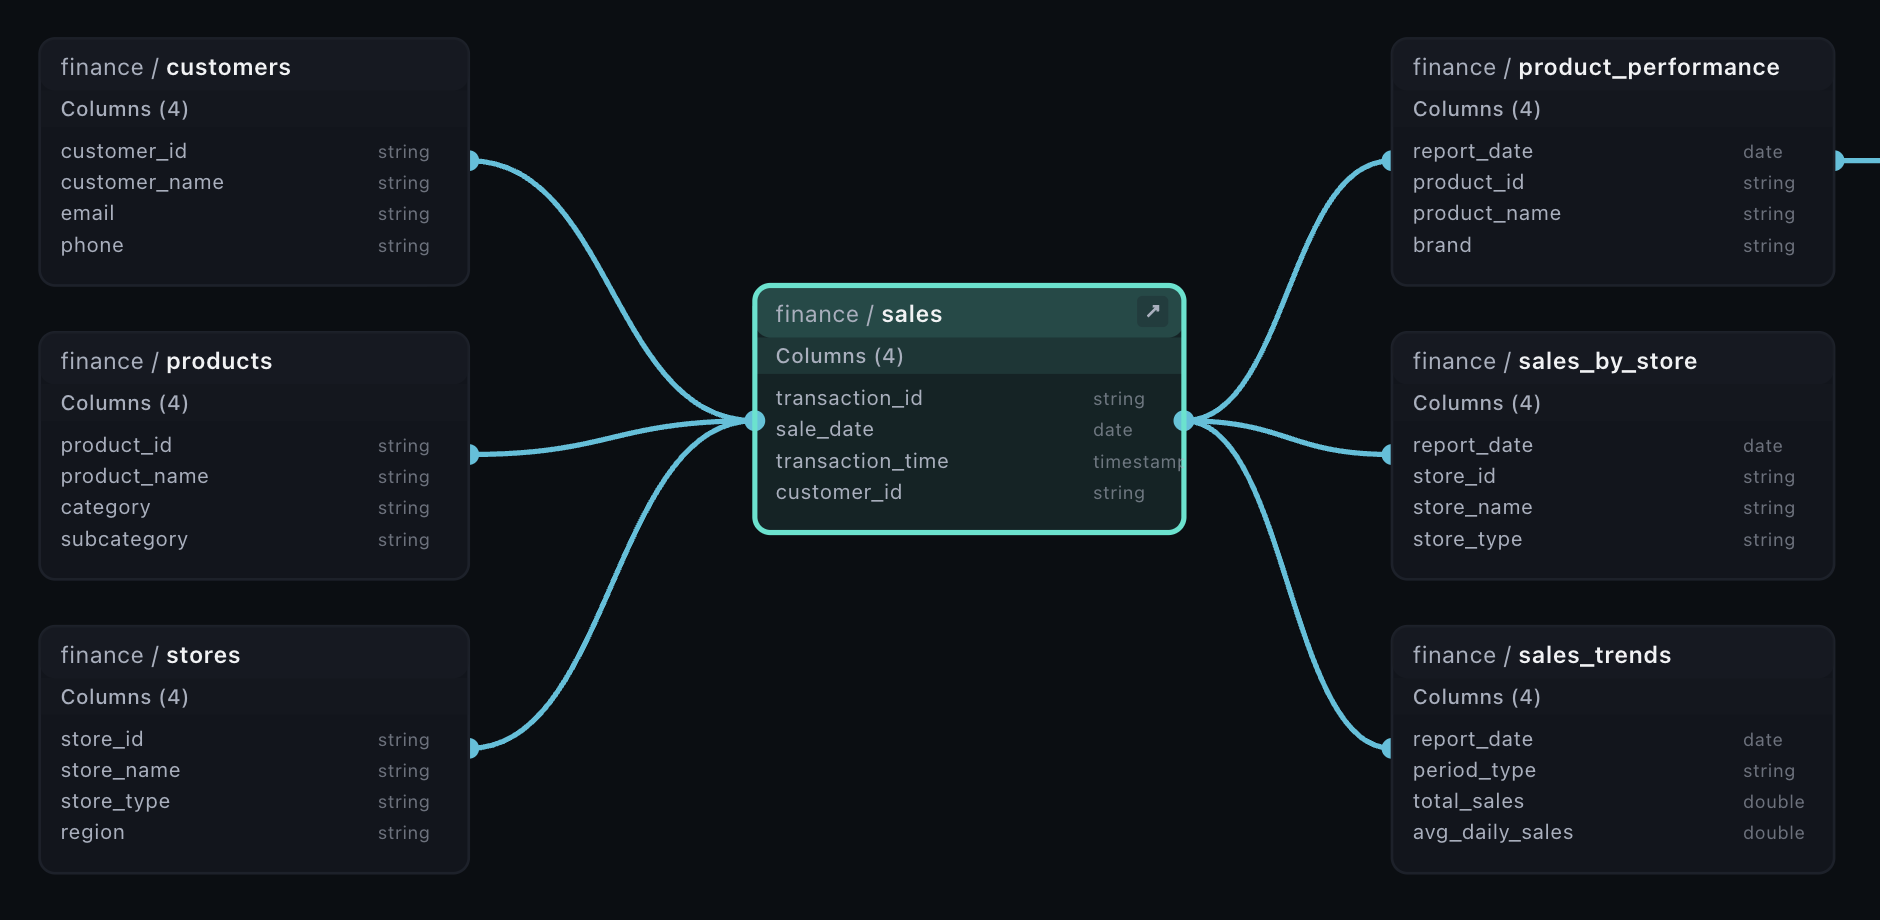
Task: Open the finance / sales_trends table
Action: point(1542,655)
